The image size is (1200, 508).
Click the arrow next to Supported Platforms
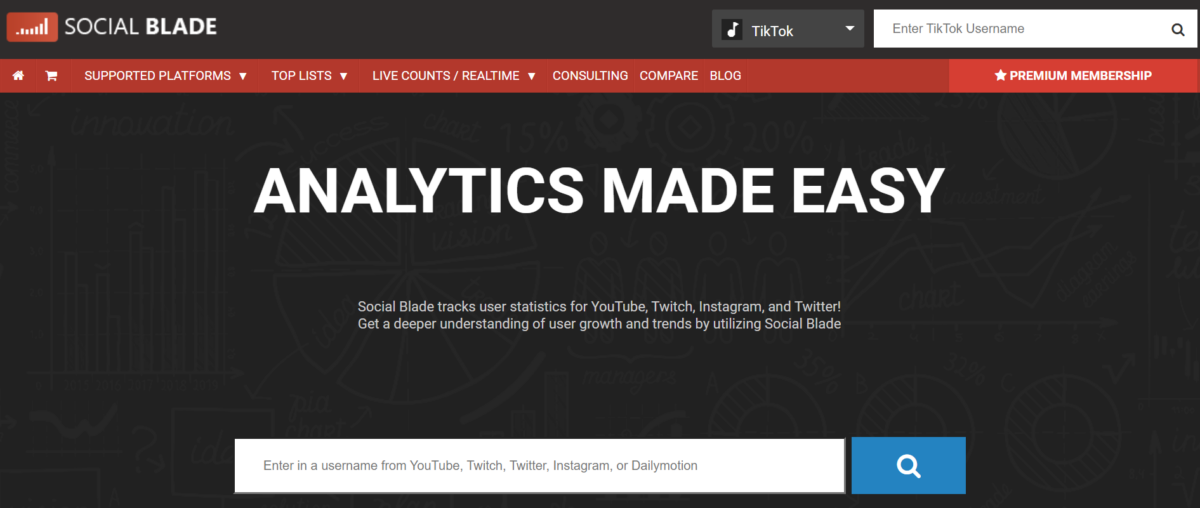(243, 76)
